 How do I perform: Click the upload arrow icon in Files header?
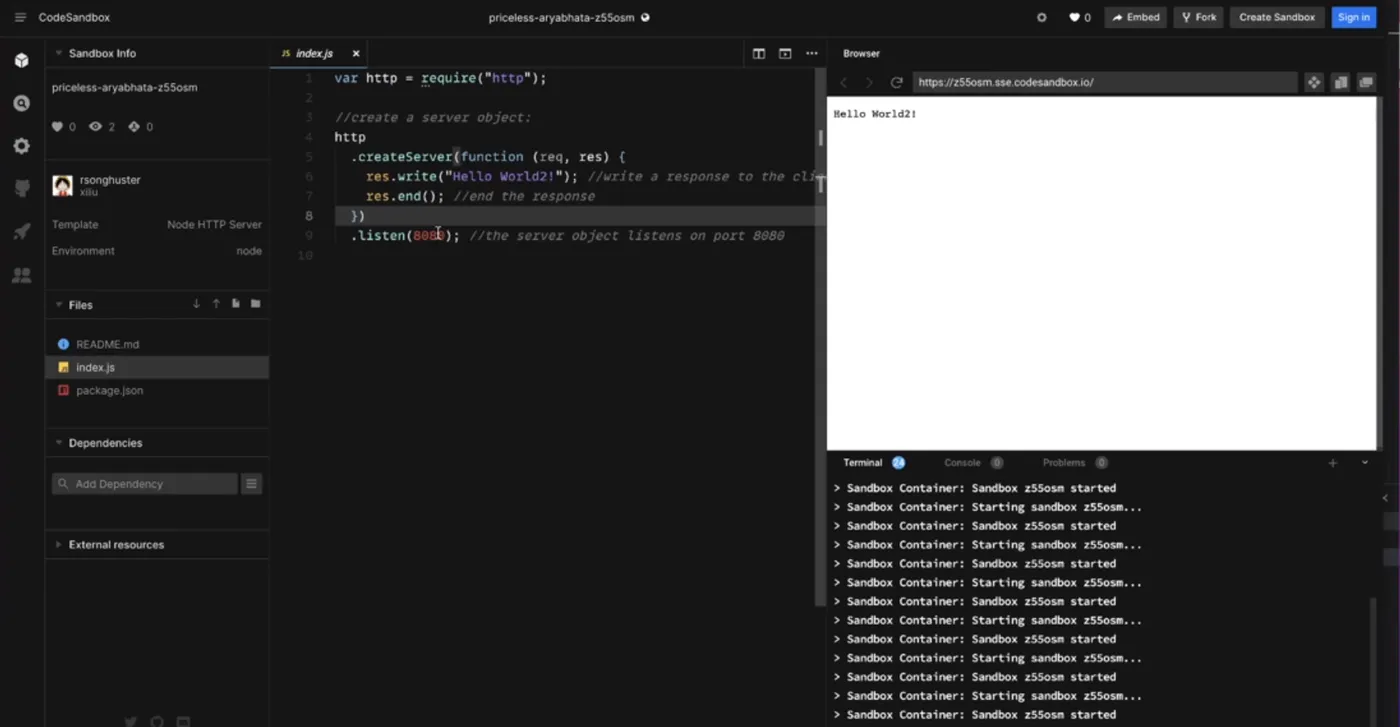(216, 304)
